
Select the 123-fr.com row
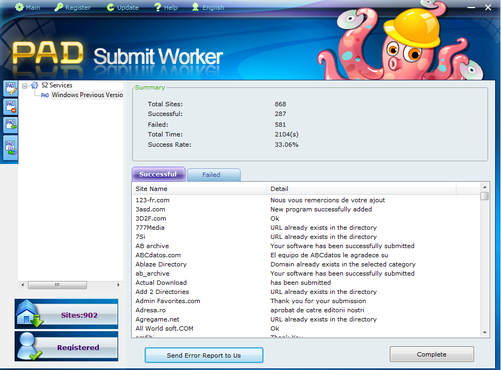click(x=306, y=200)
